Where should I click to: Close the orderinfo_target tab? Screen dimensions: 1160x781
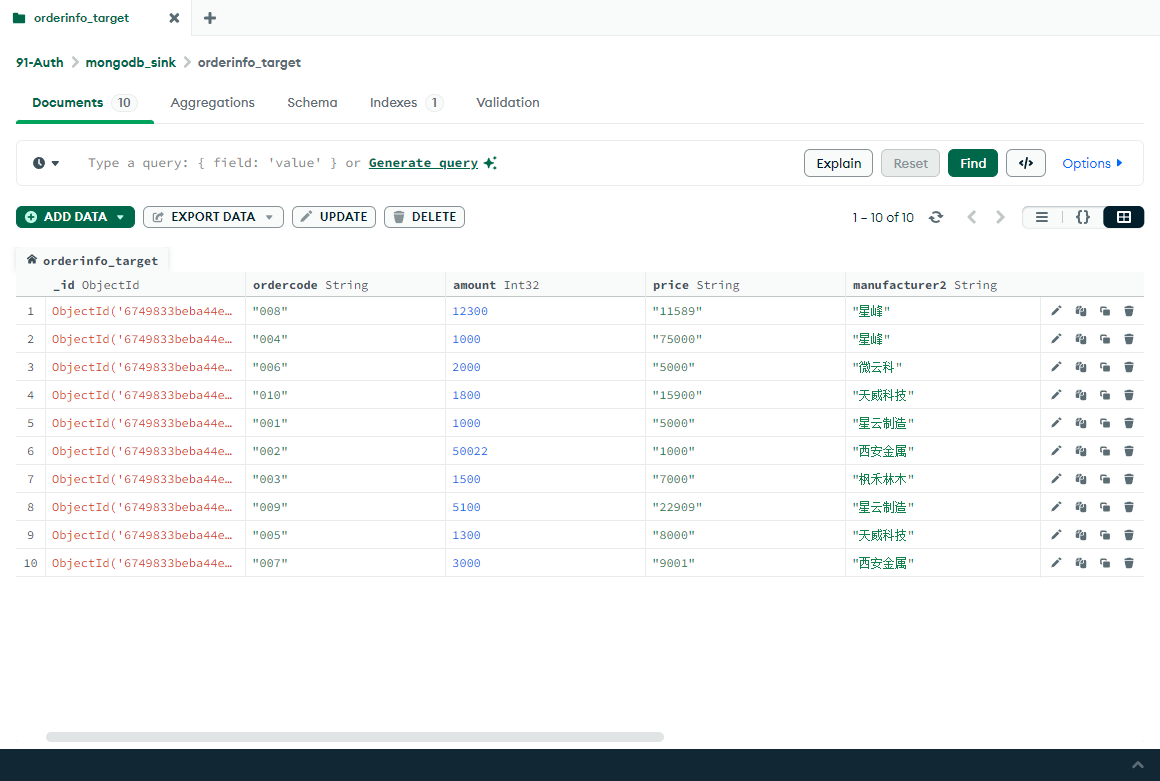(x=174, y=18)
